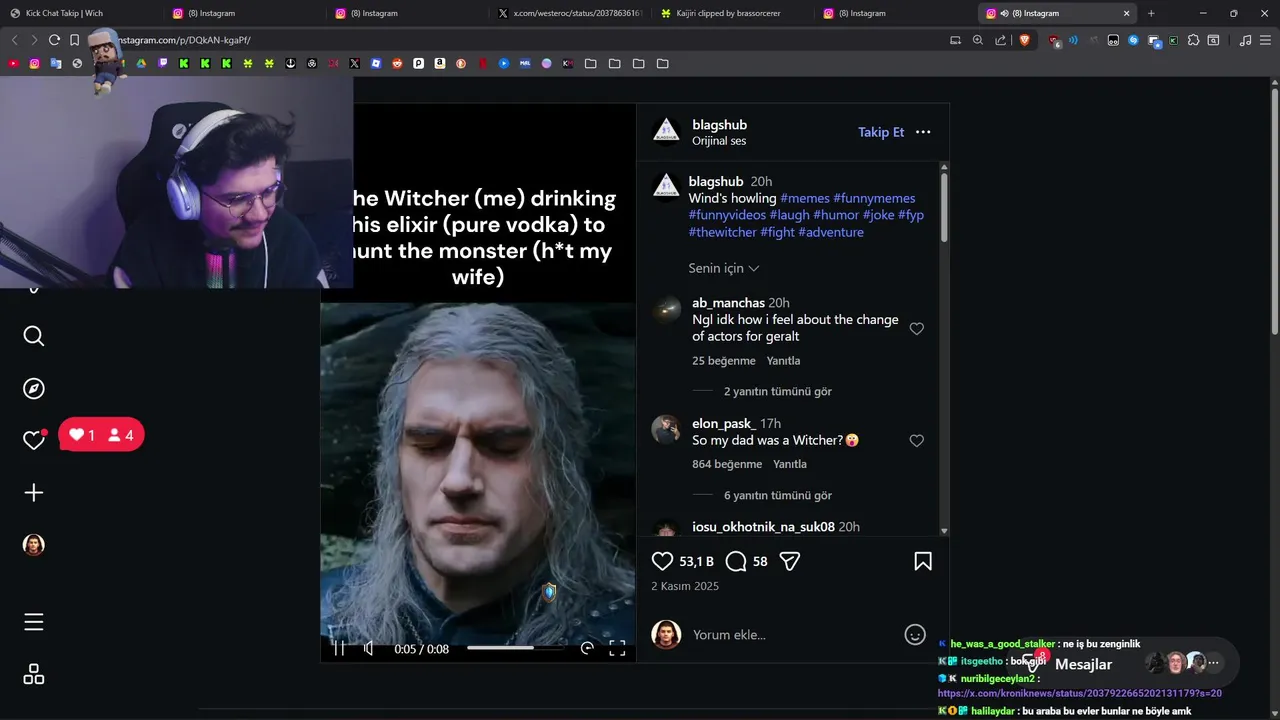
Task: Open the #thewitcher hashtag link
Action: pyautogui.click(x=722, y=232)
